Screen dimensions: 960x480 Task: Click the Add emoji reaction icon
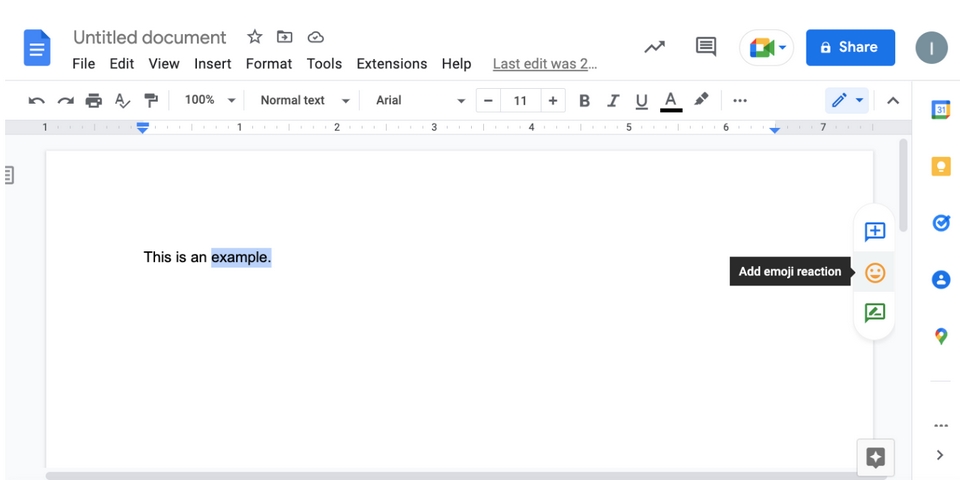coord(875,272)
